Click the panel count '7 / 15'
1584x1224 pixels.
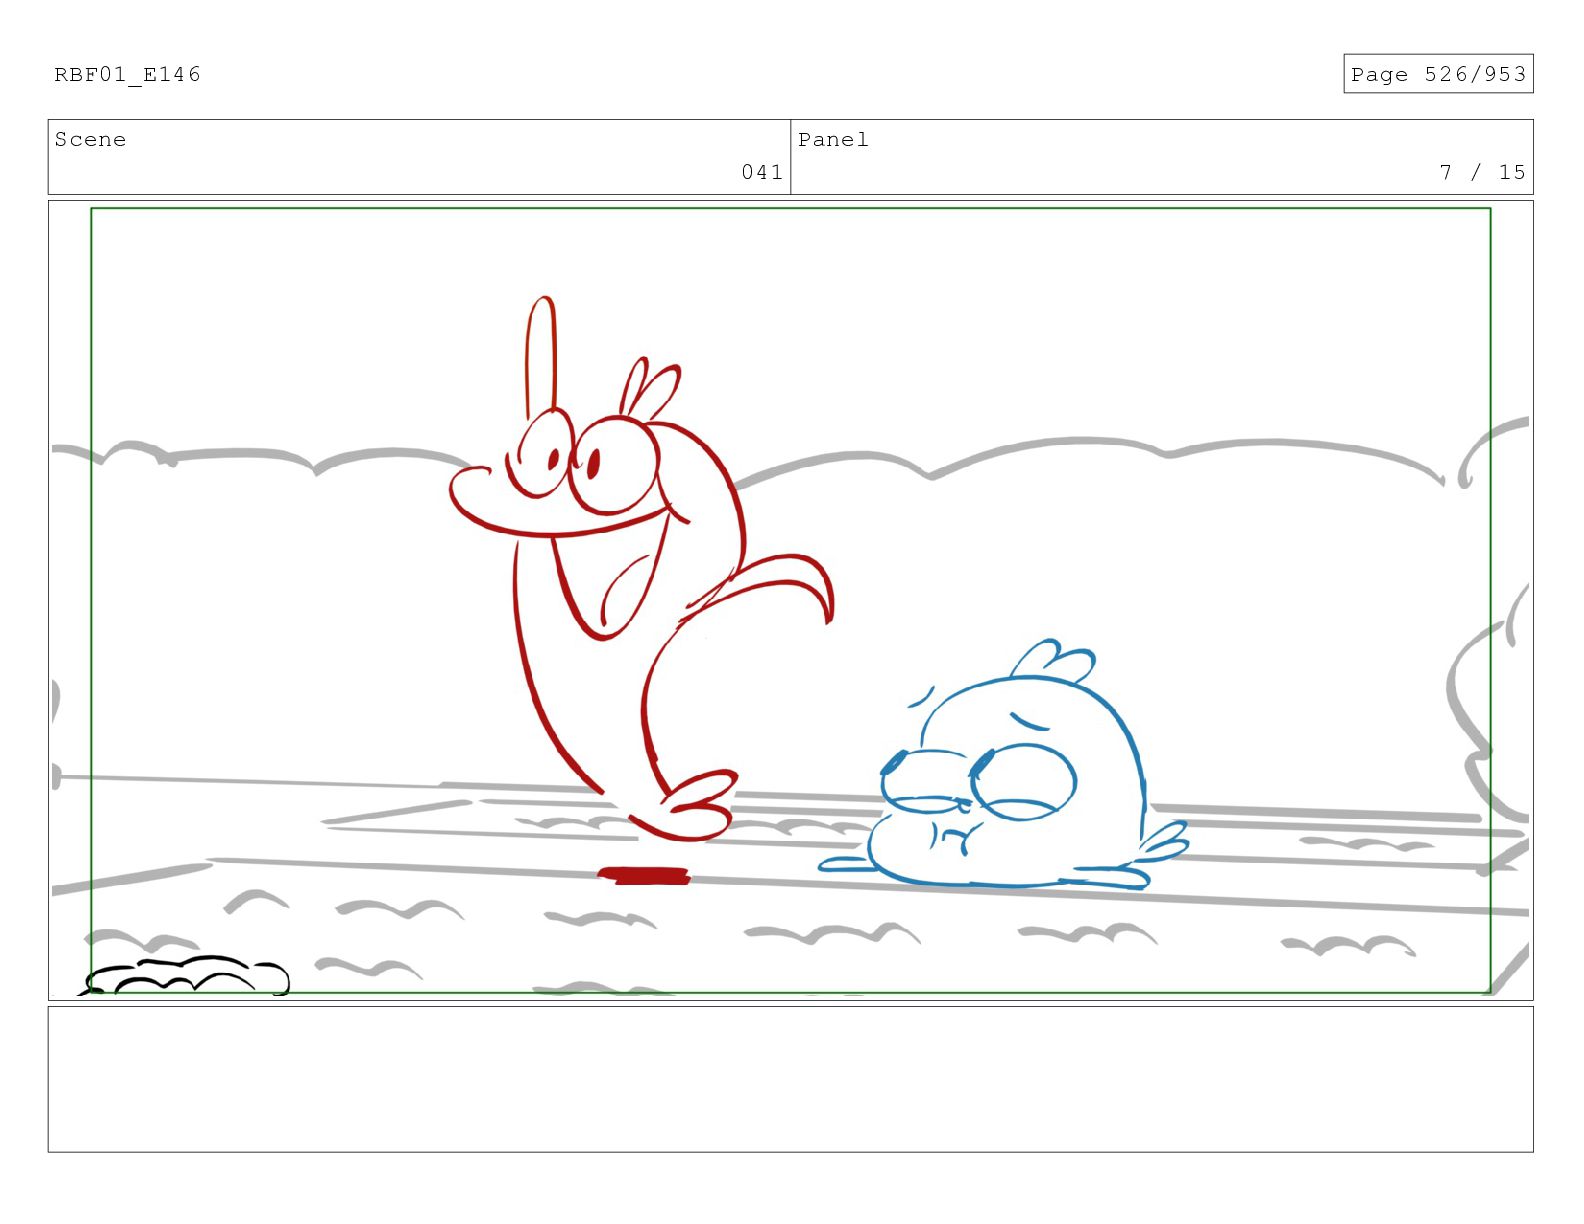click(x=1482, y=172)
